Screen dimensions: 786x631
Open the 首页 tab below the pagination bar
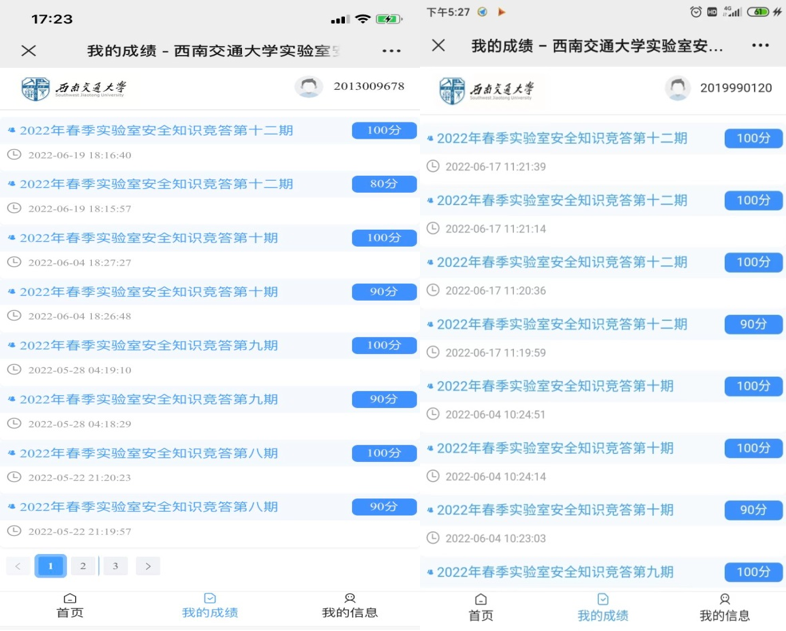[x=70, y=606]
